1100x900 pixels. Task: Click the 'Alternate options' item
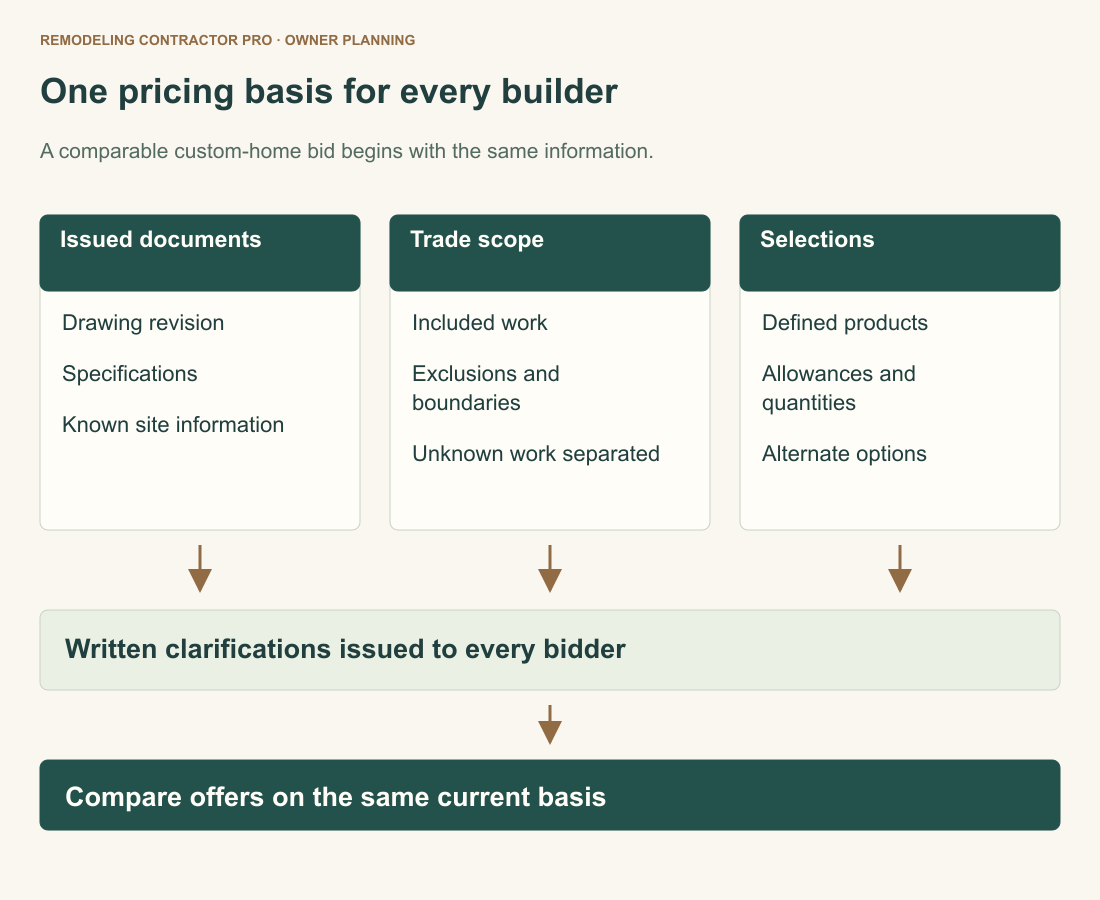[845, 454]
